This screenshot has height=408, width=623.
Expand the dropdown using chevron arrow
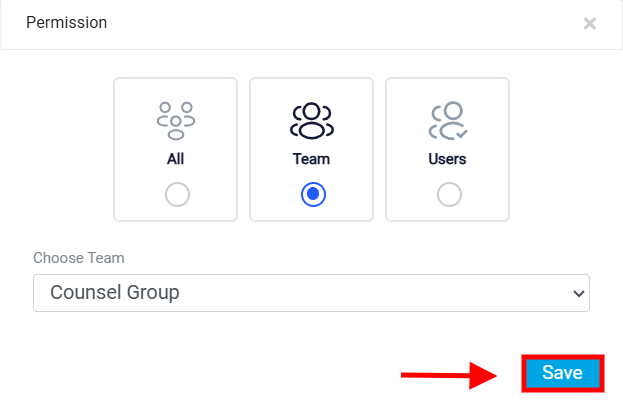click(x=578, y=294)
